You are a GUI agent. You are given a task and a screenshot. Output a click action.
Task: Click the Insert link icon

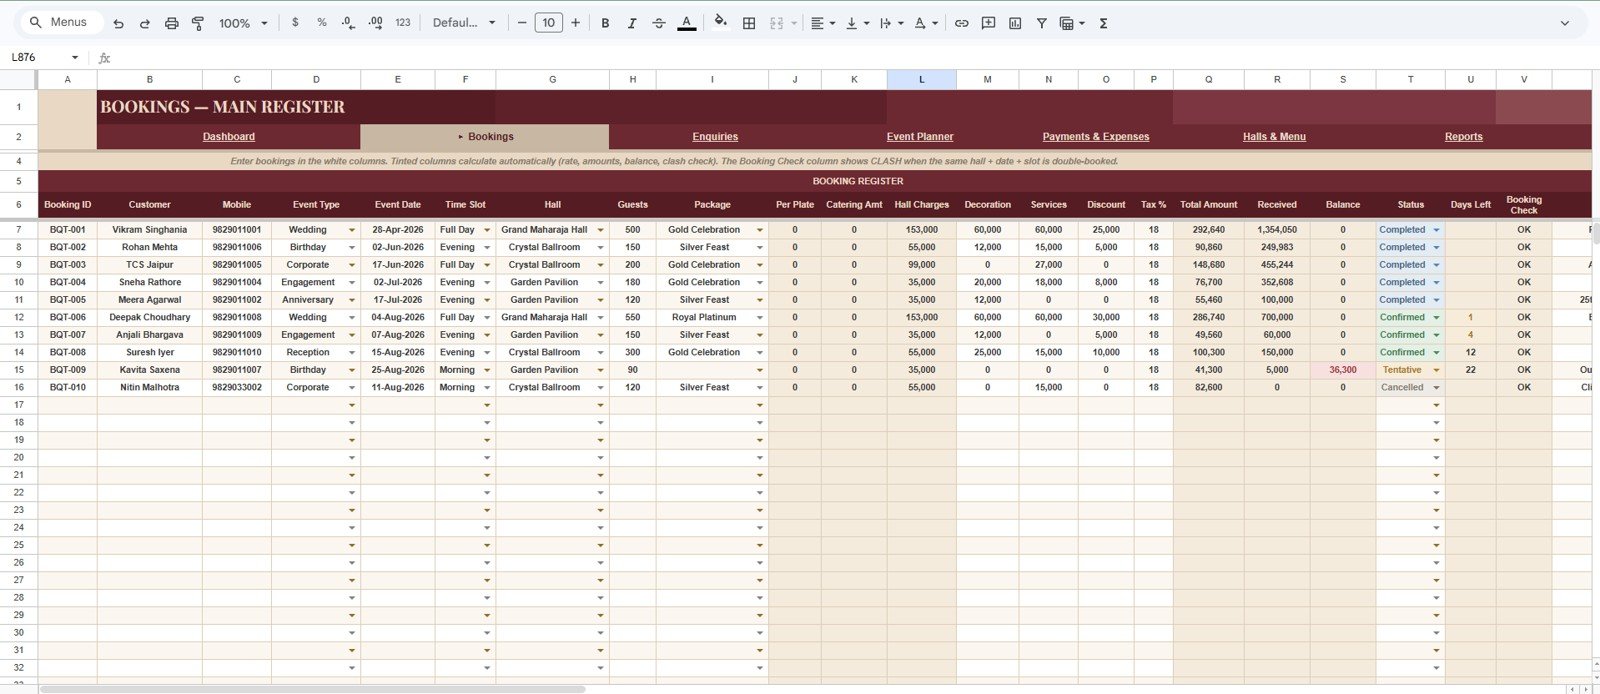(x=961, y=23)
